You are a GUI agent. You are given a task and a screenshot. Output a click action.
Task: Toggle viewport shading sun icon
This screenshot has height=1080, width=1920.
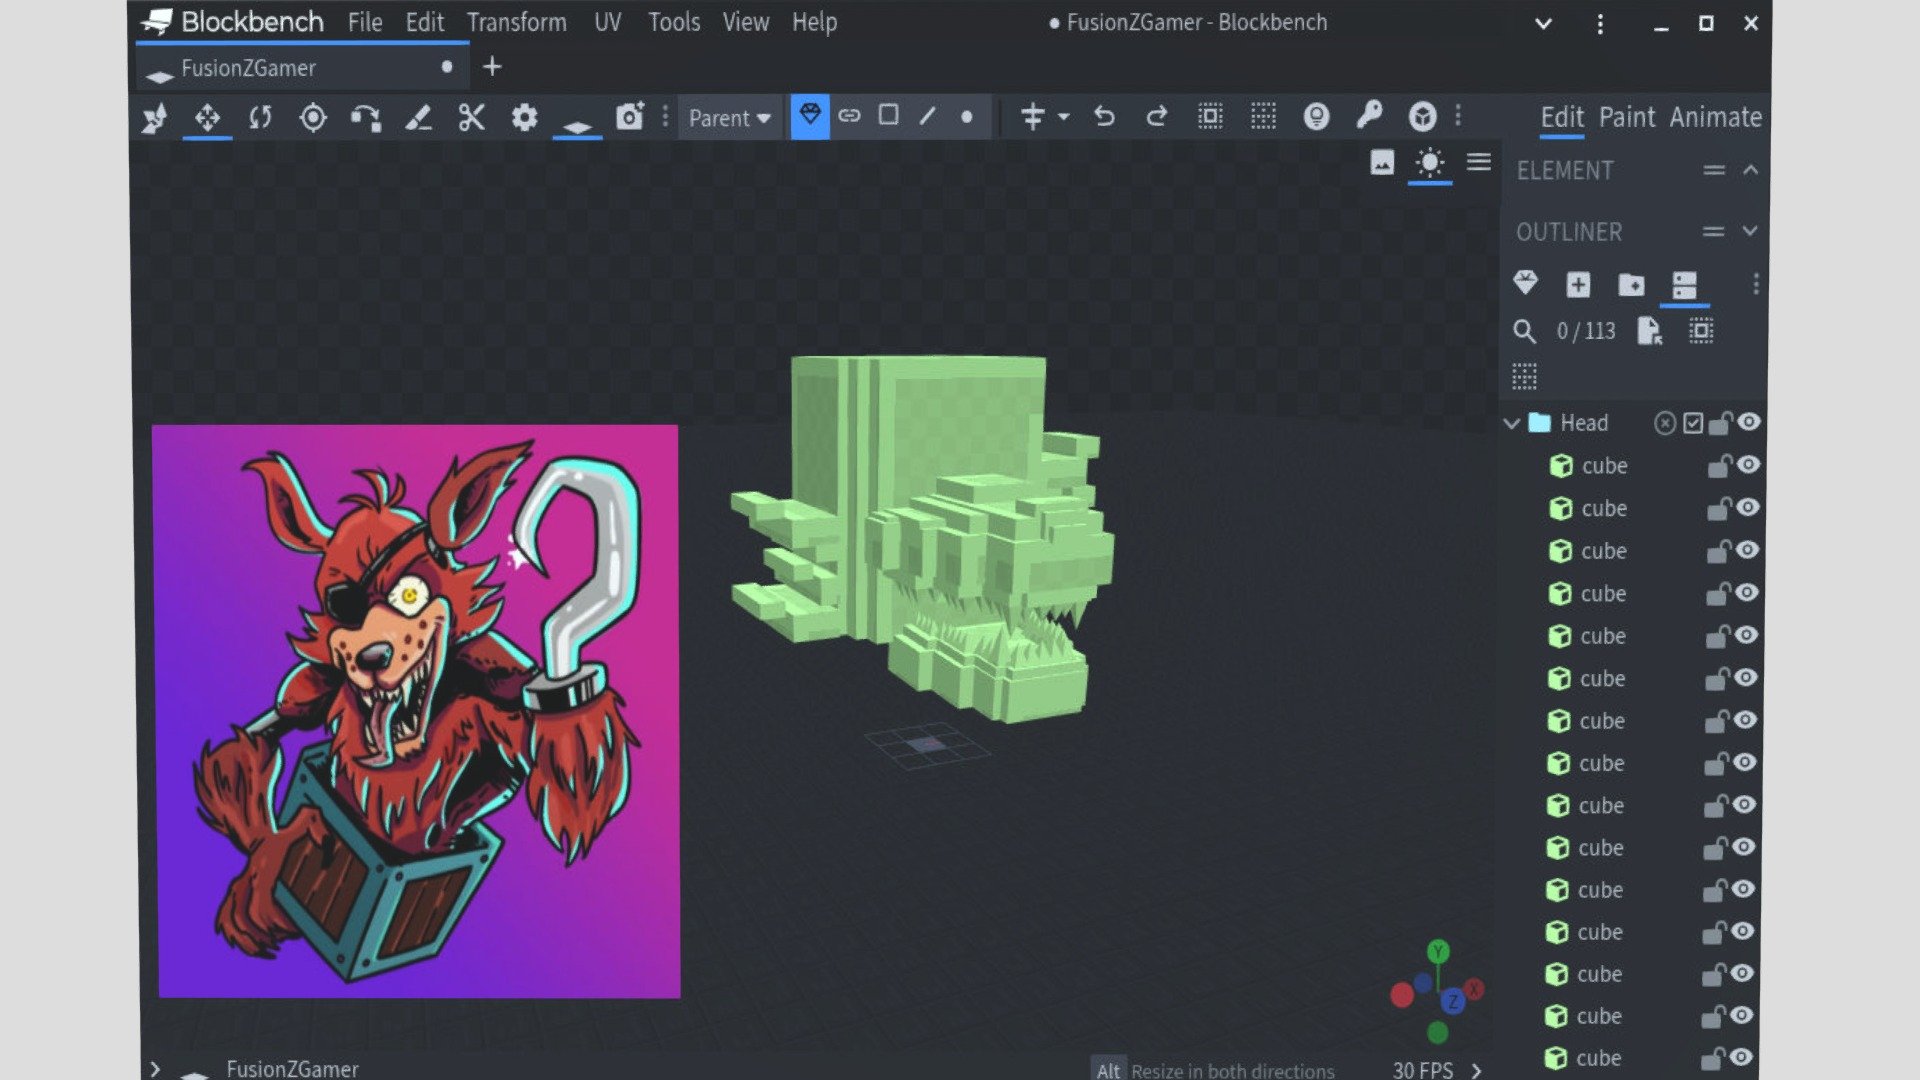pyautogui.click(x=1430, y=163)
